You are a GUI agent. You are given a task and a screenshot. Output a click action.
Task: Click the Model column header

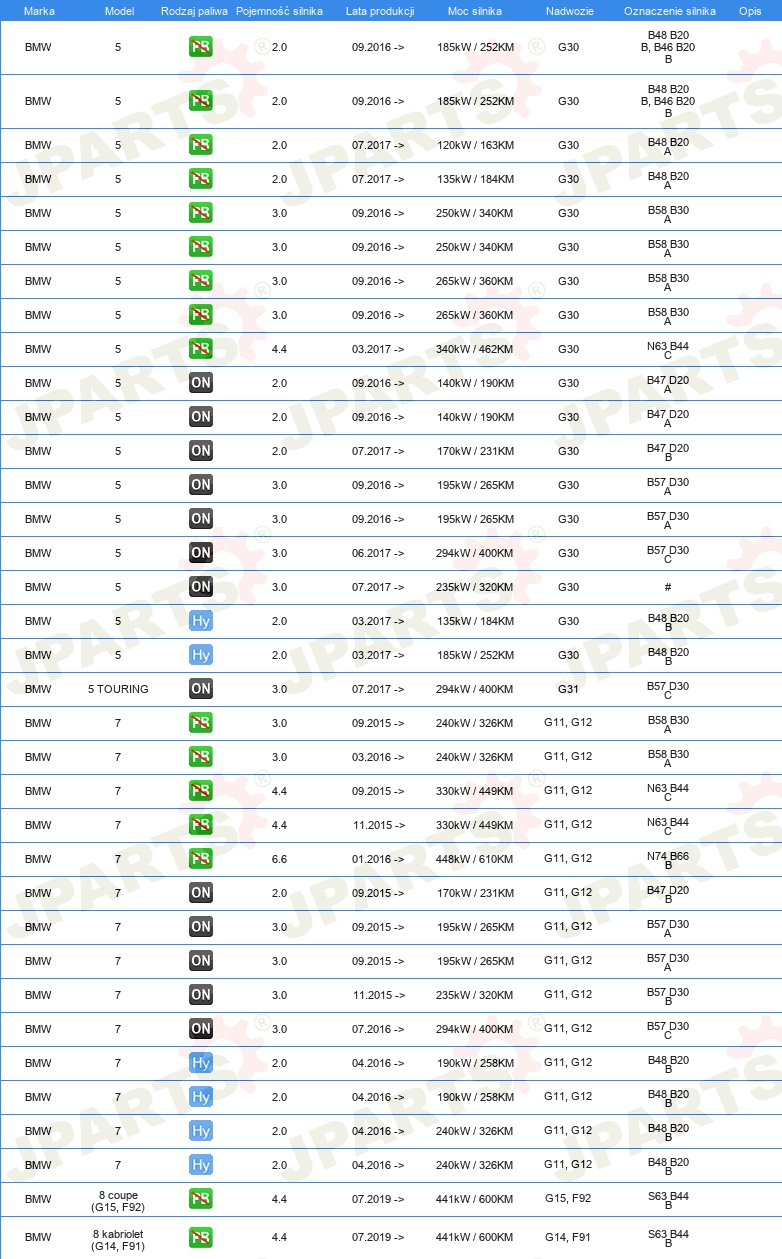click(118, 11)
